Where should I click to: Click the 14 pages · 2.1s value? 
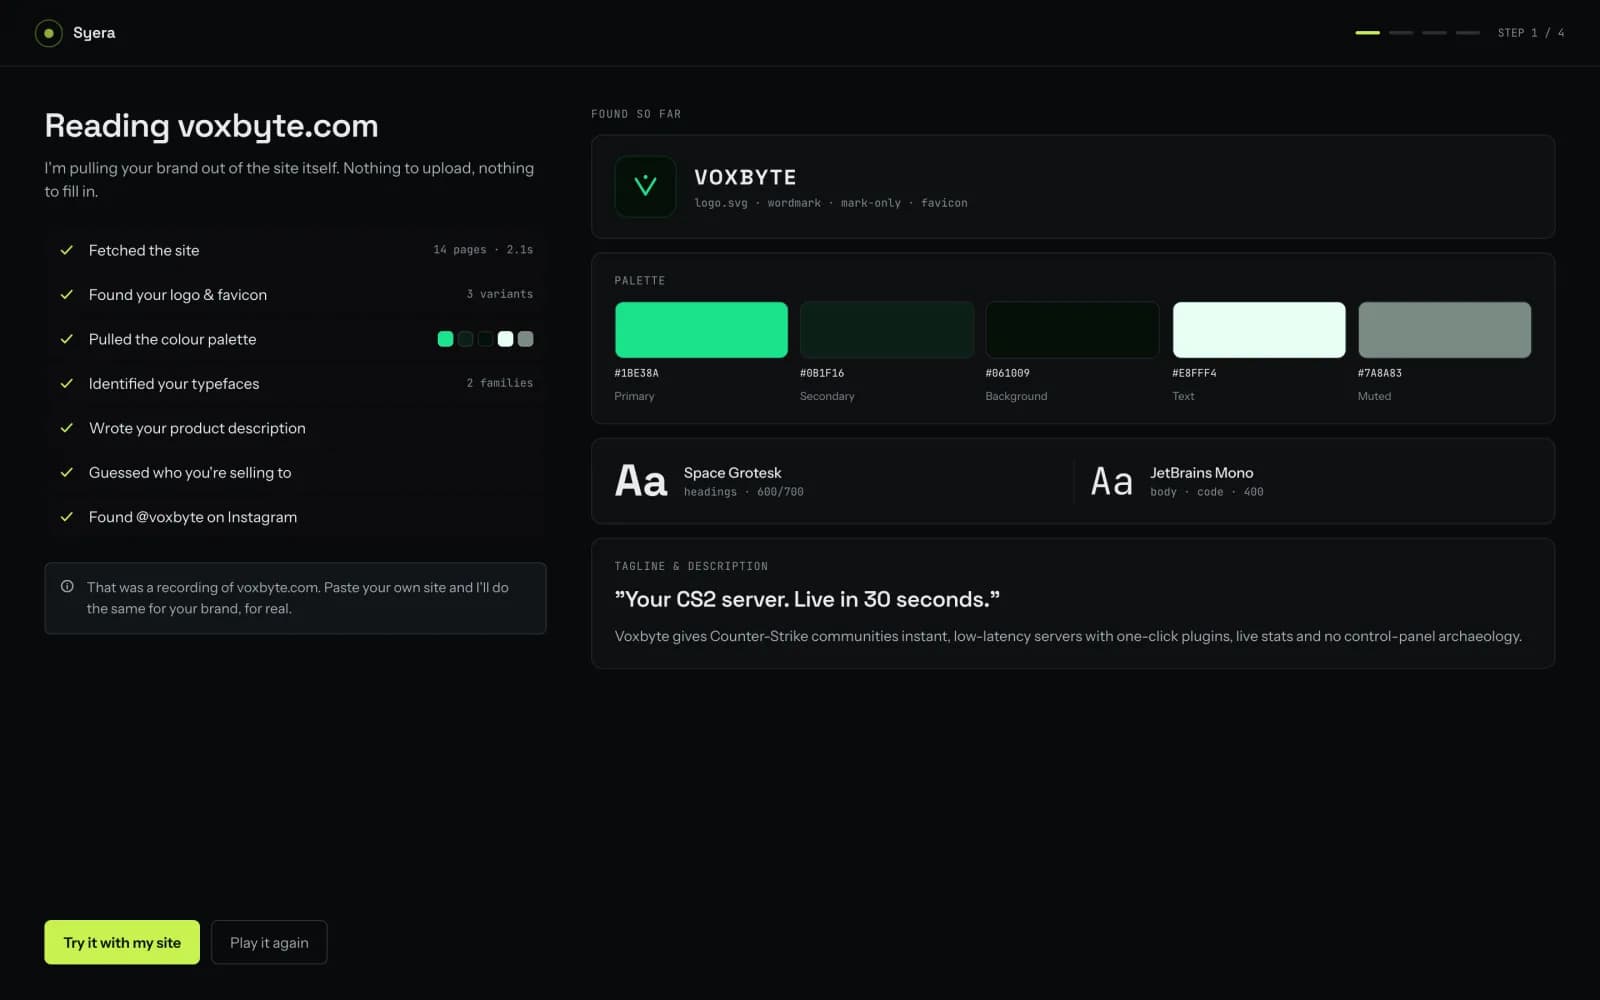click(483, 250)
